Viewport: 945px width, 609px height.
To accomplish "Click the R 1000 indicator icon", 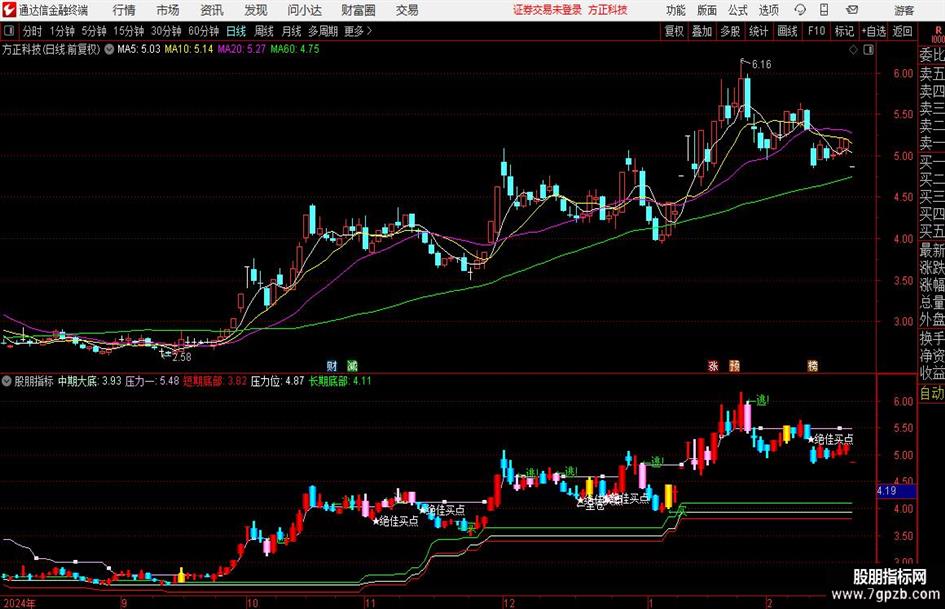I will click(x=938, y=34).
